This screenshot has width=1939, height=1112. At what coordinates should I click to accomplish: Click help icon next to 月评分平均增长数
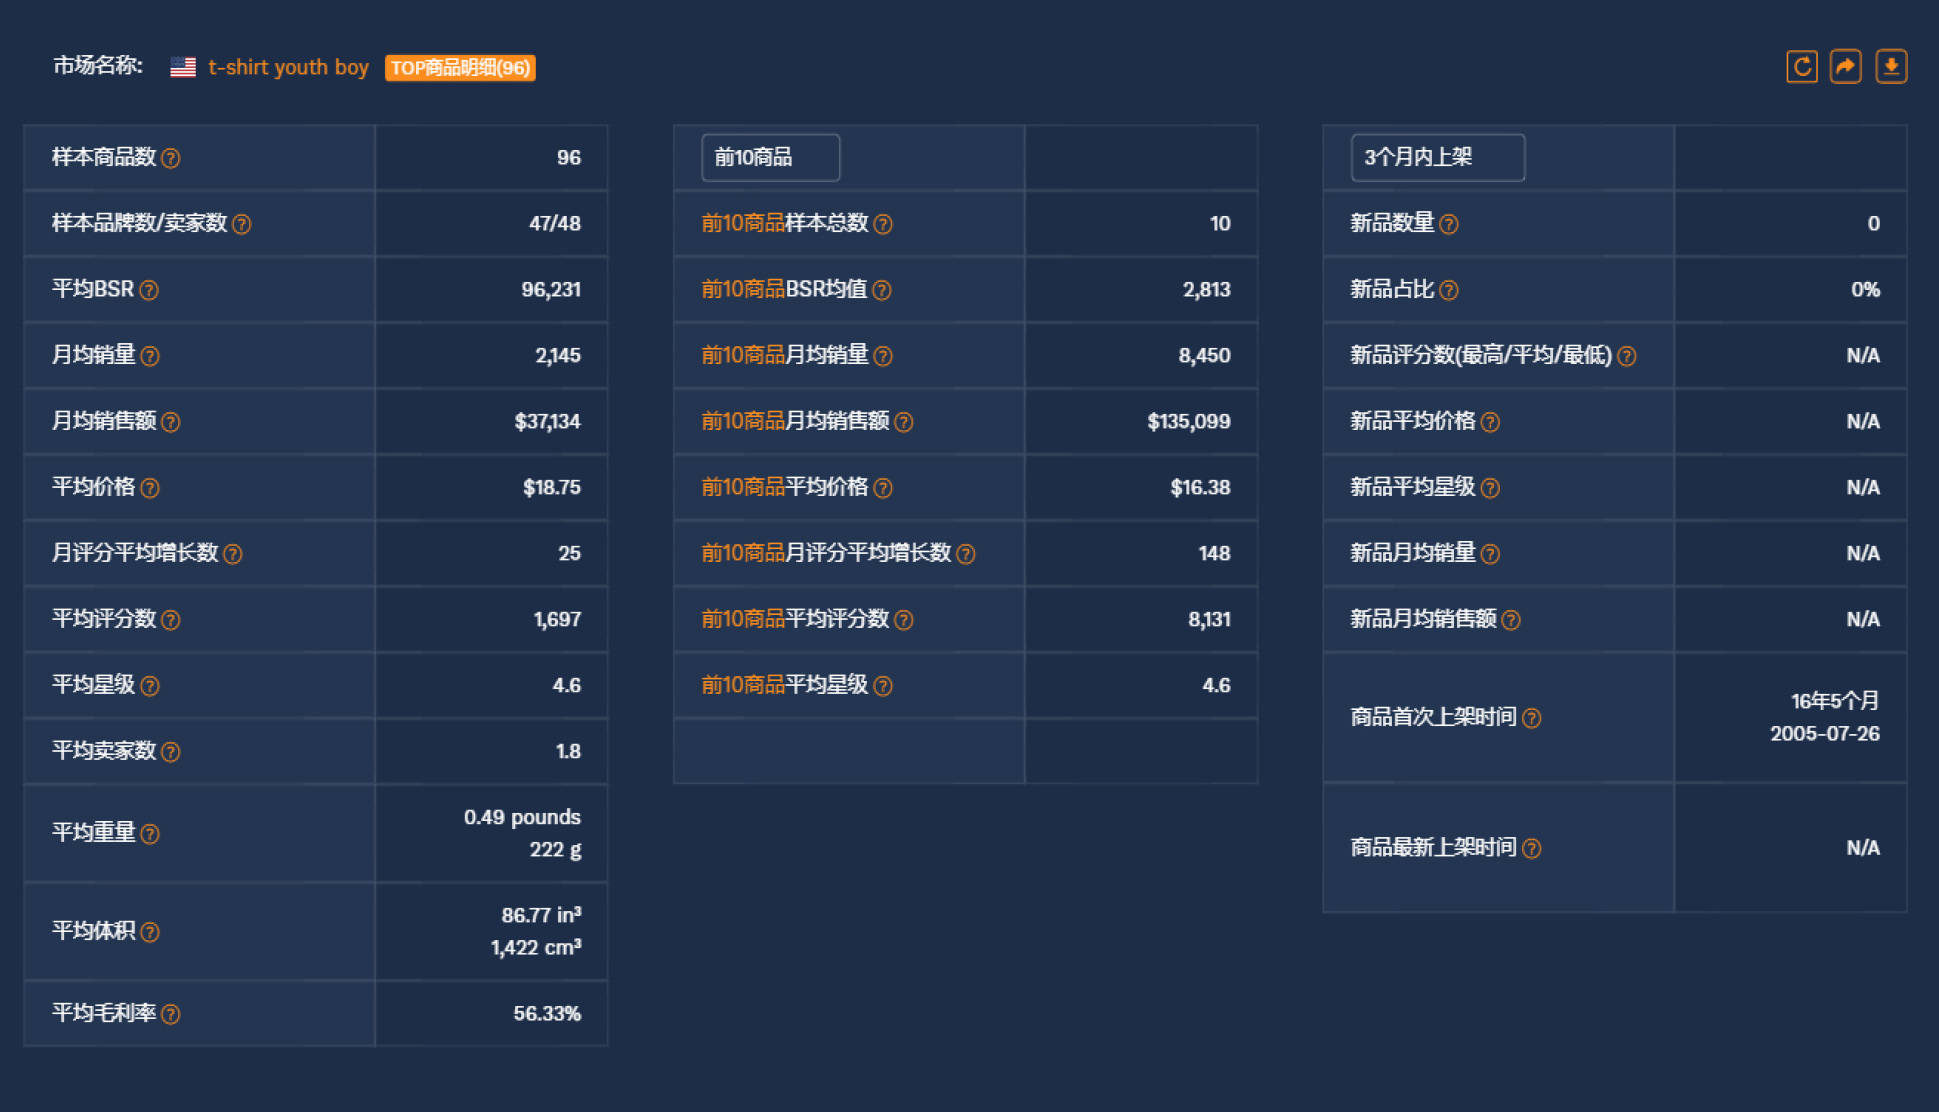(233, 554)
